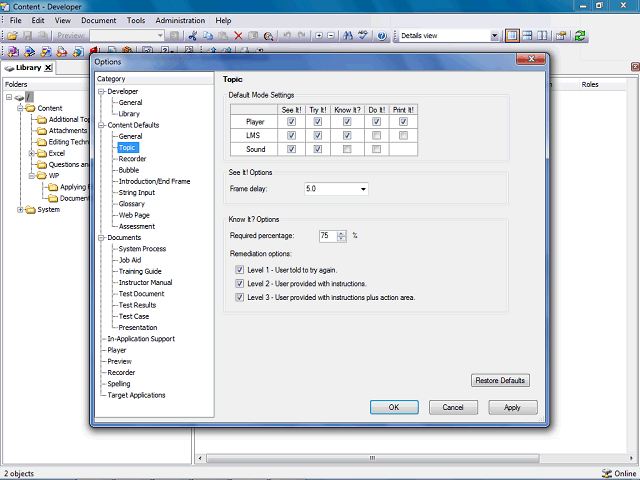Click the Roles column header
Image resolution: width=640 pixels, height=480 pixels.
pyautogui.click(x=590, y=84)
